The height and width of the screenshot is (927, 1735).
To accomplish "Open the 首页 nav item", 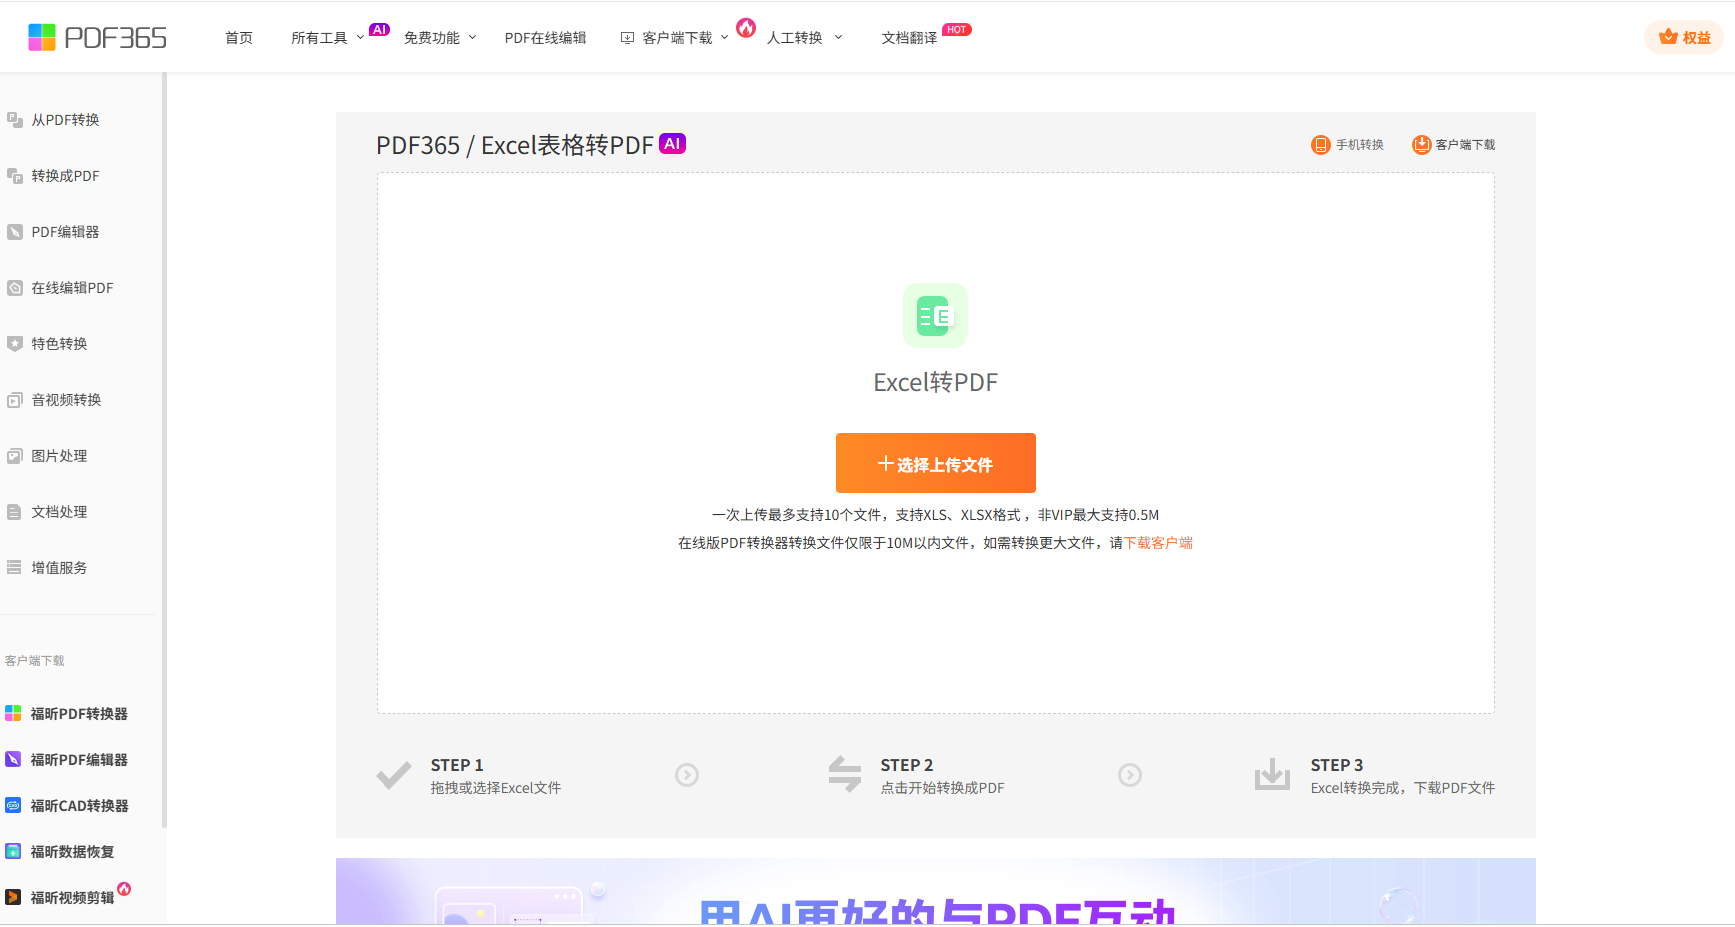I will pos(239,38).
